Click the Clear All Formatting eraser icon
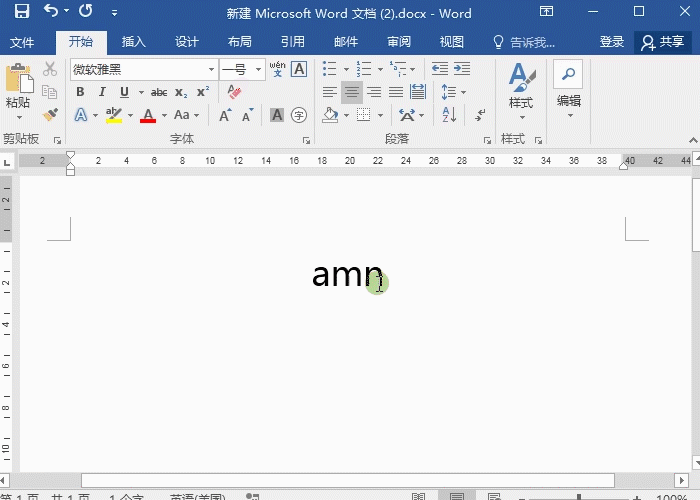Image resolution: width=700 pixels, height=500 pixels. point(235,92)
